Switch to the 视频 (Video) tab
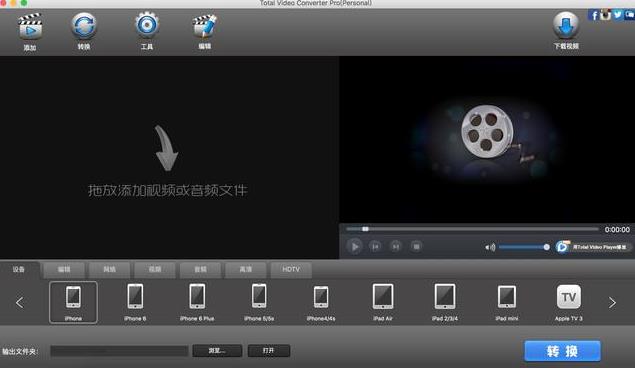The width and height of the screenshot is (635, 368). (155, 270)
